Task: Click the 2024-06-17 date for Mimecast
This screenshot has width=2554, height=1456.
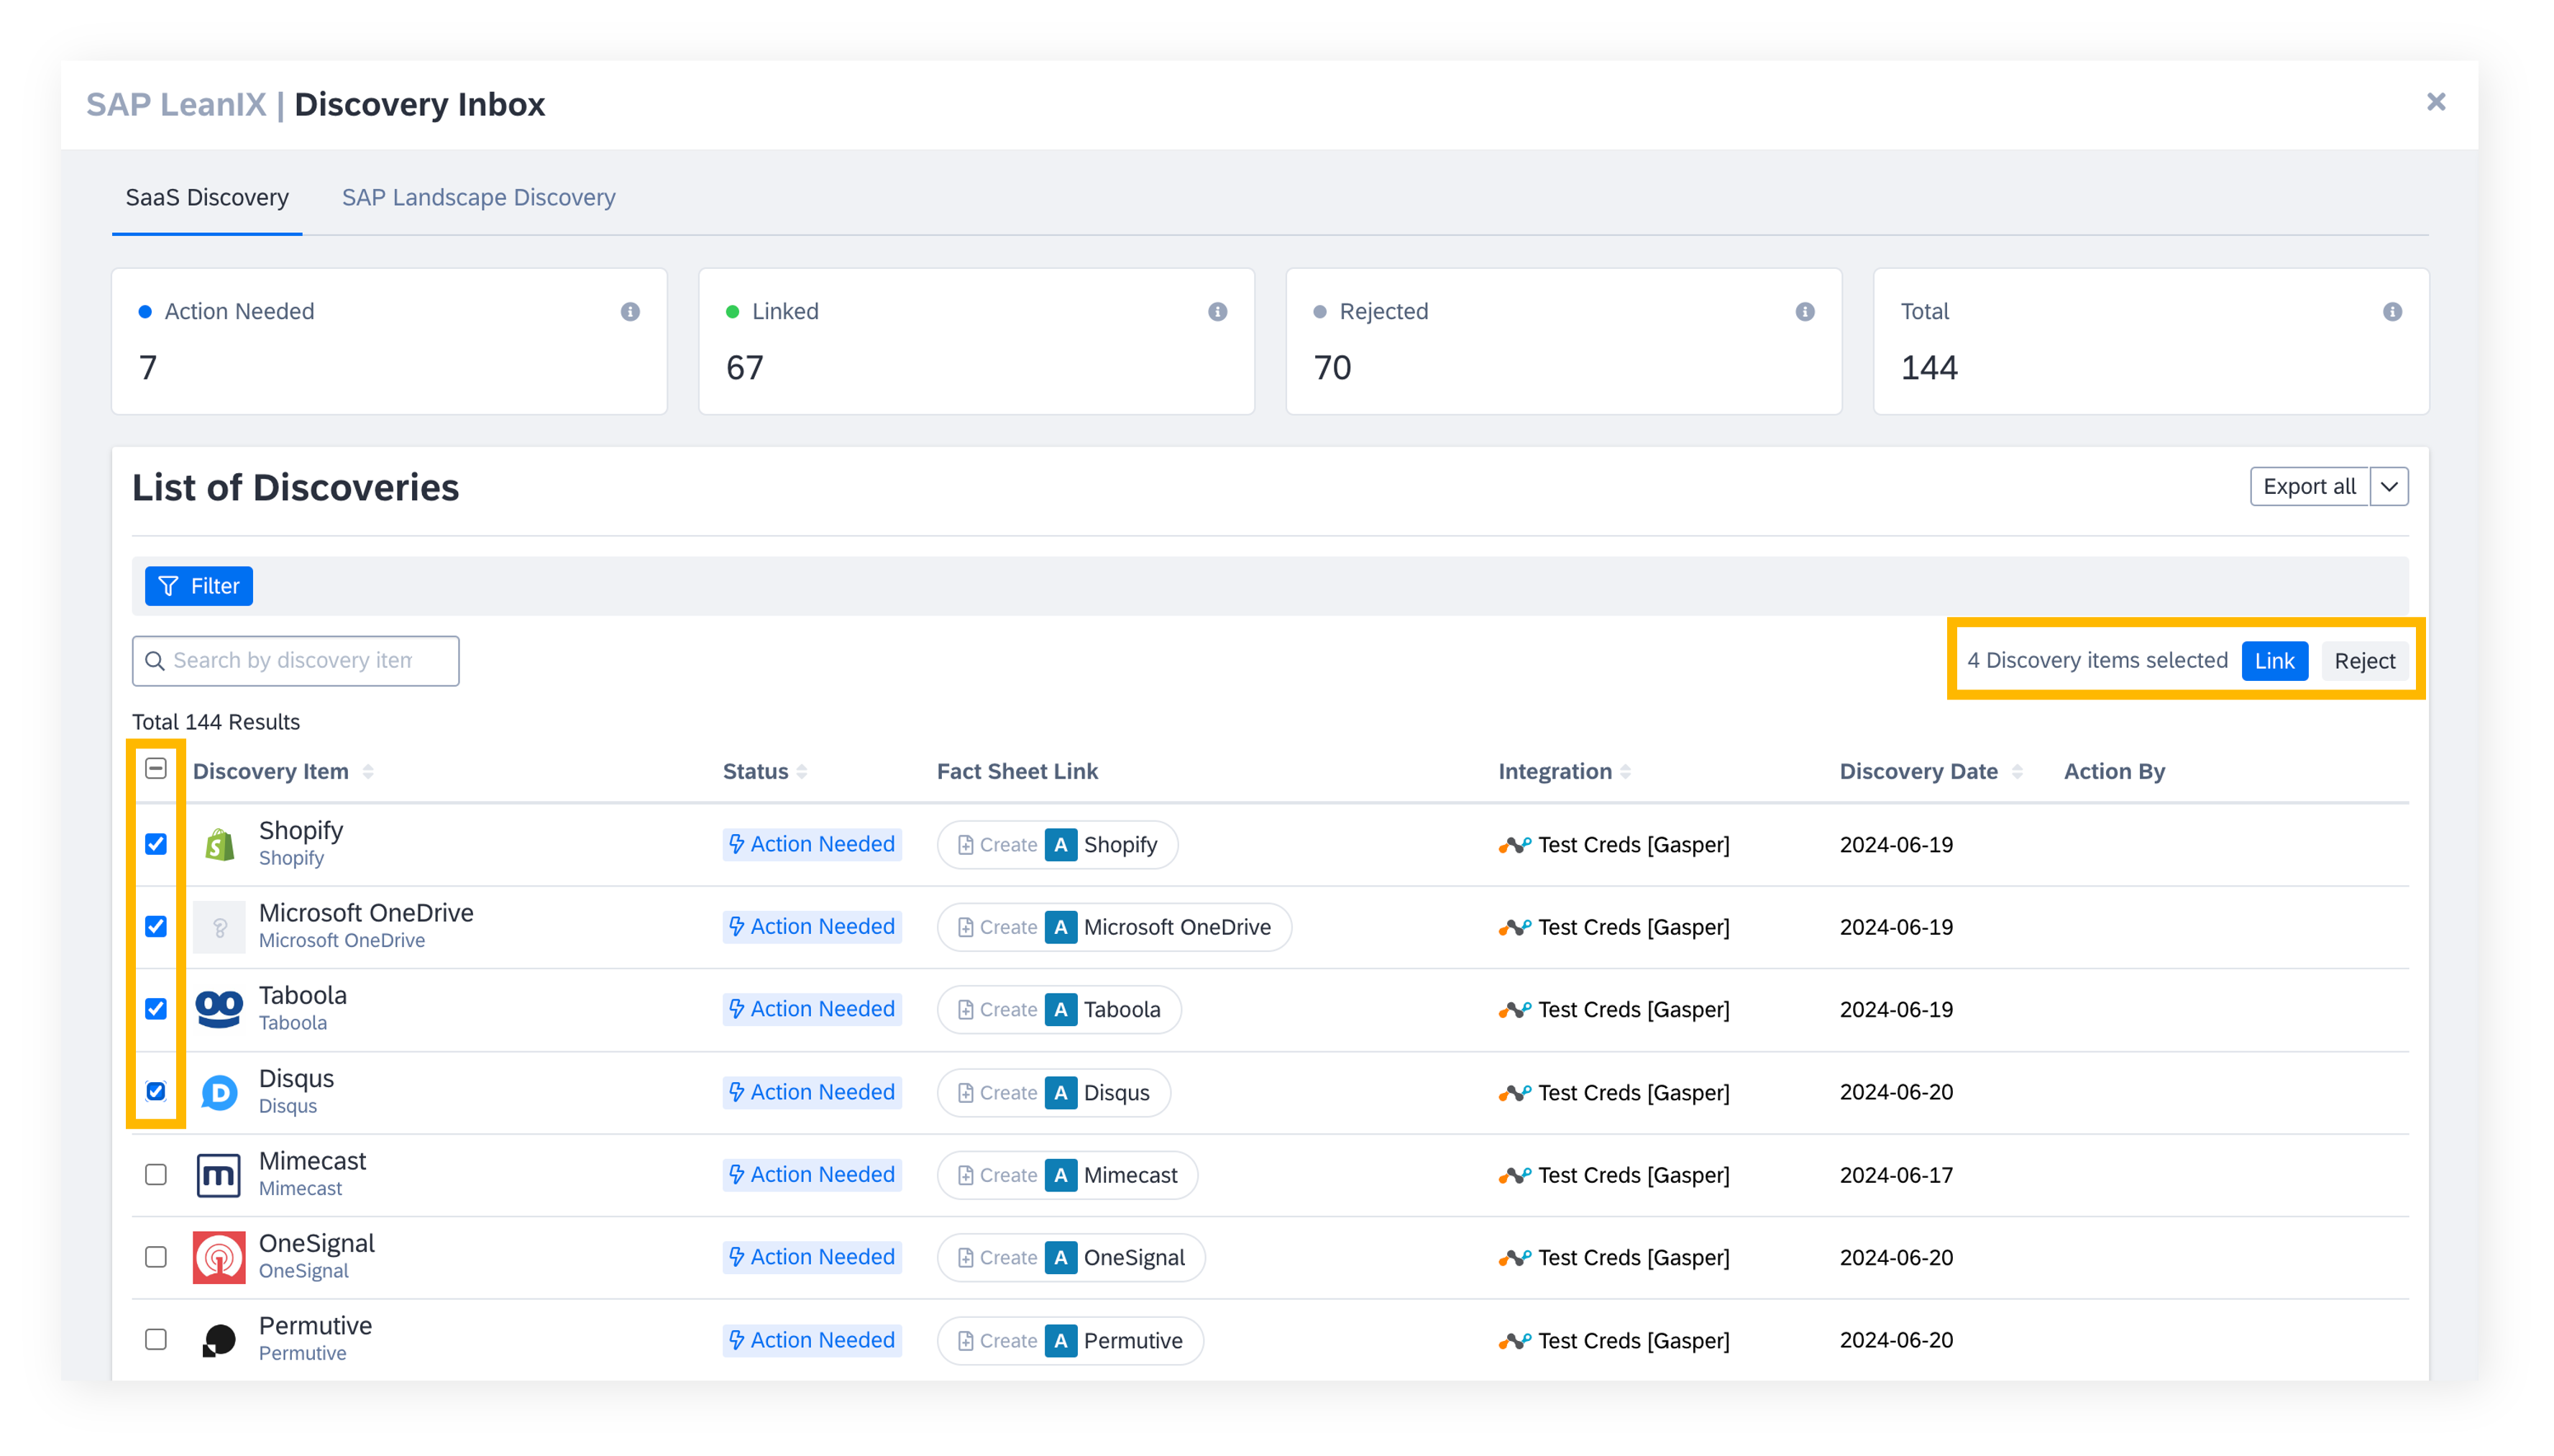Action: (x=1896, y=1175)
